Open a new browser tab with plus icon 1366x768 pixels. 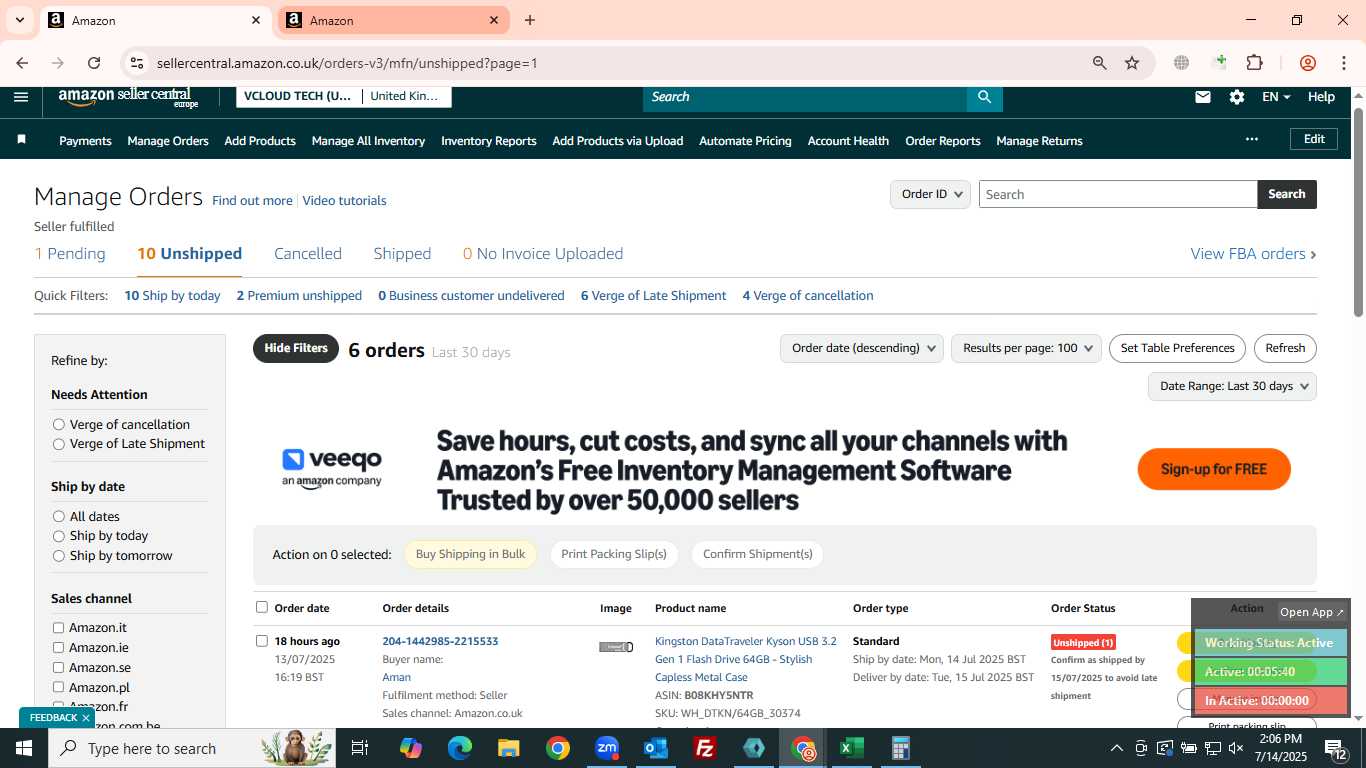coord(530,20)
